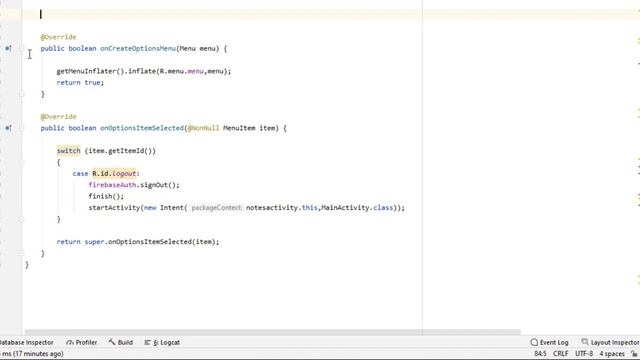
Task: Click the Build hammer icon
Action: tap(112, 342)
